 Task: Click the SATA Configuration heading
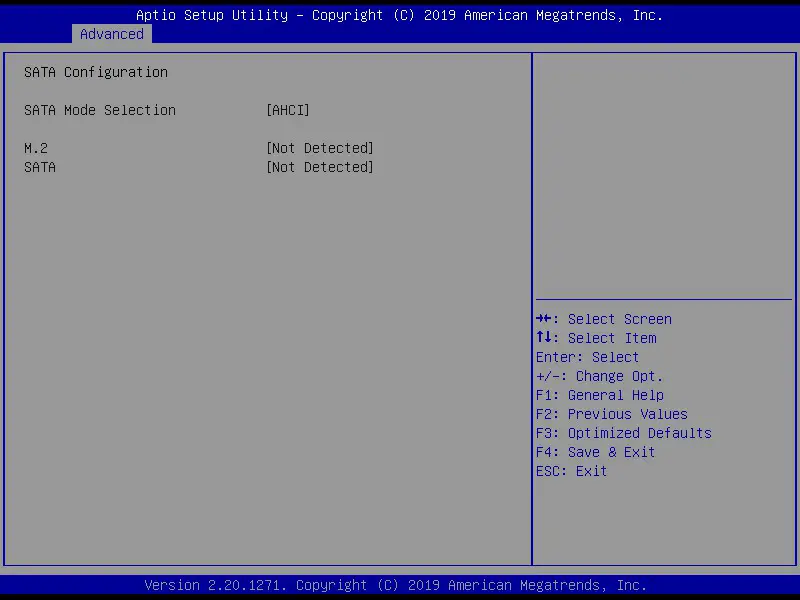pos(96,72)
